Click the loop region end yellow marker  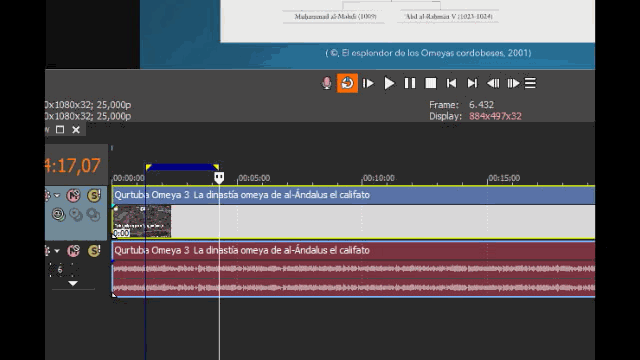pyautogui.click(x=216, y=167)
